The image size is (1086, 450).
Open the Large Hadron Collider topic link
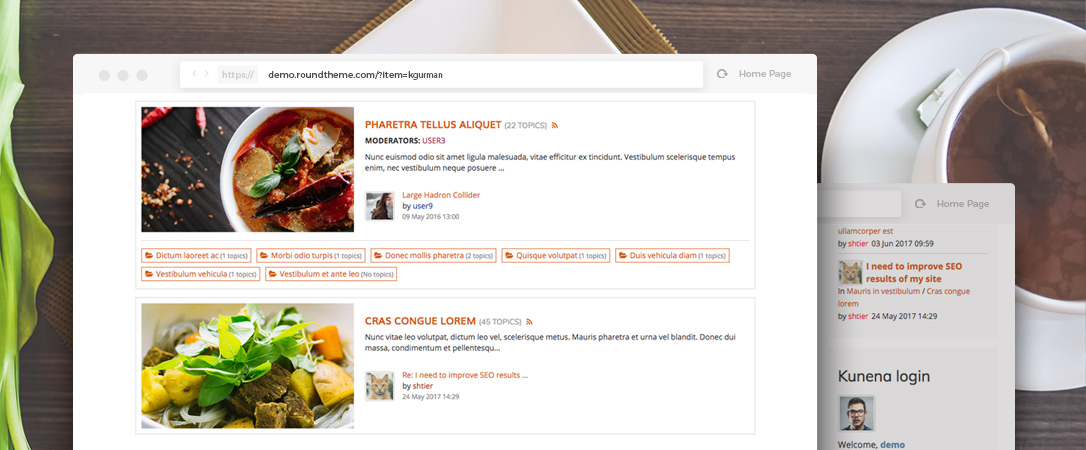point(441,195)
